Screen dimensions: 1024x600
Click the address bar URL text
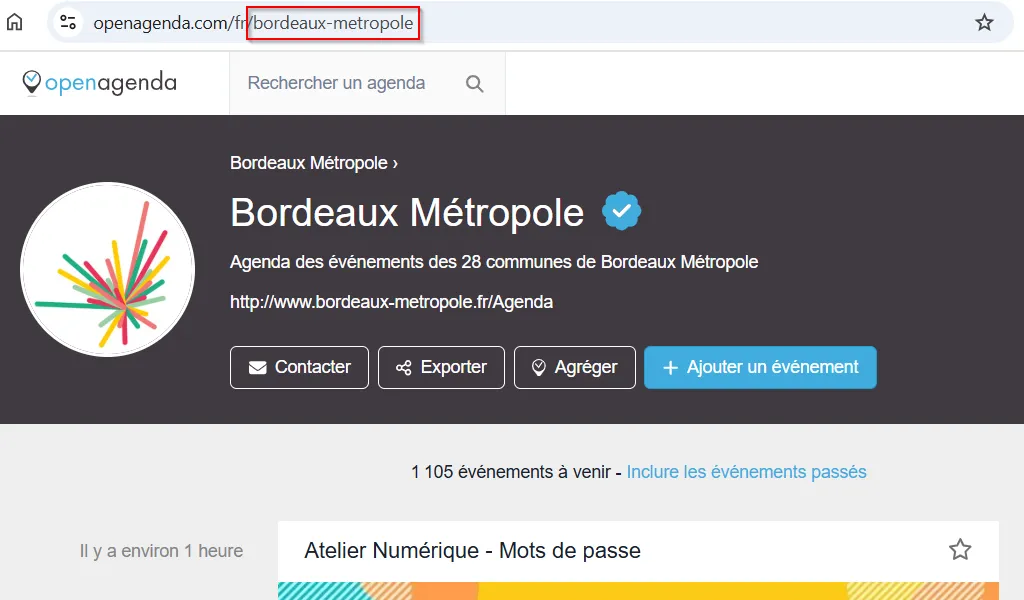(253, 23)
